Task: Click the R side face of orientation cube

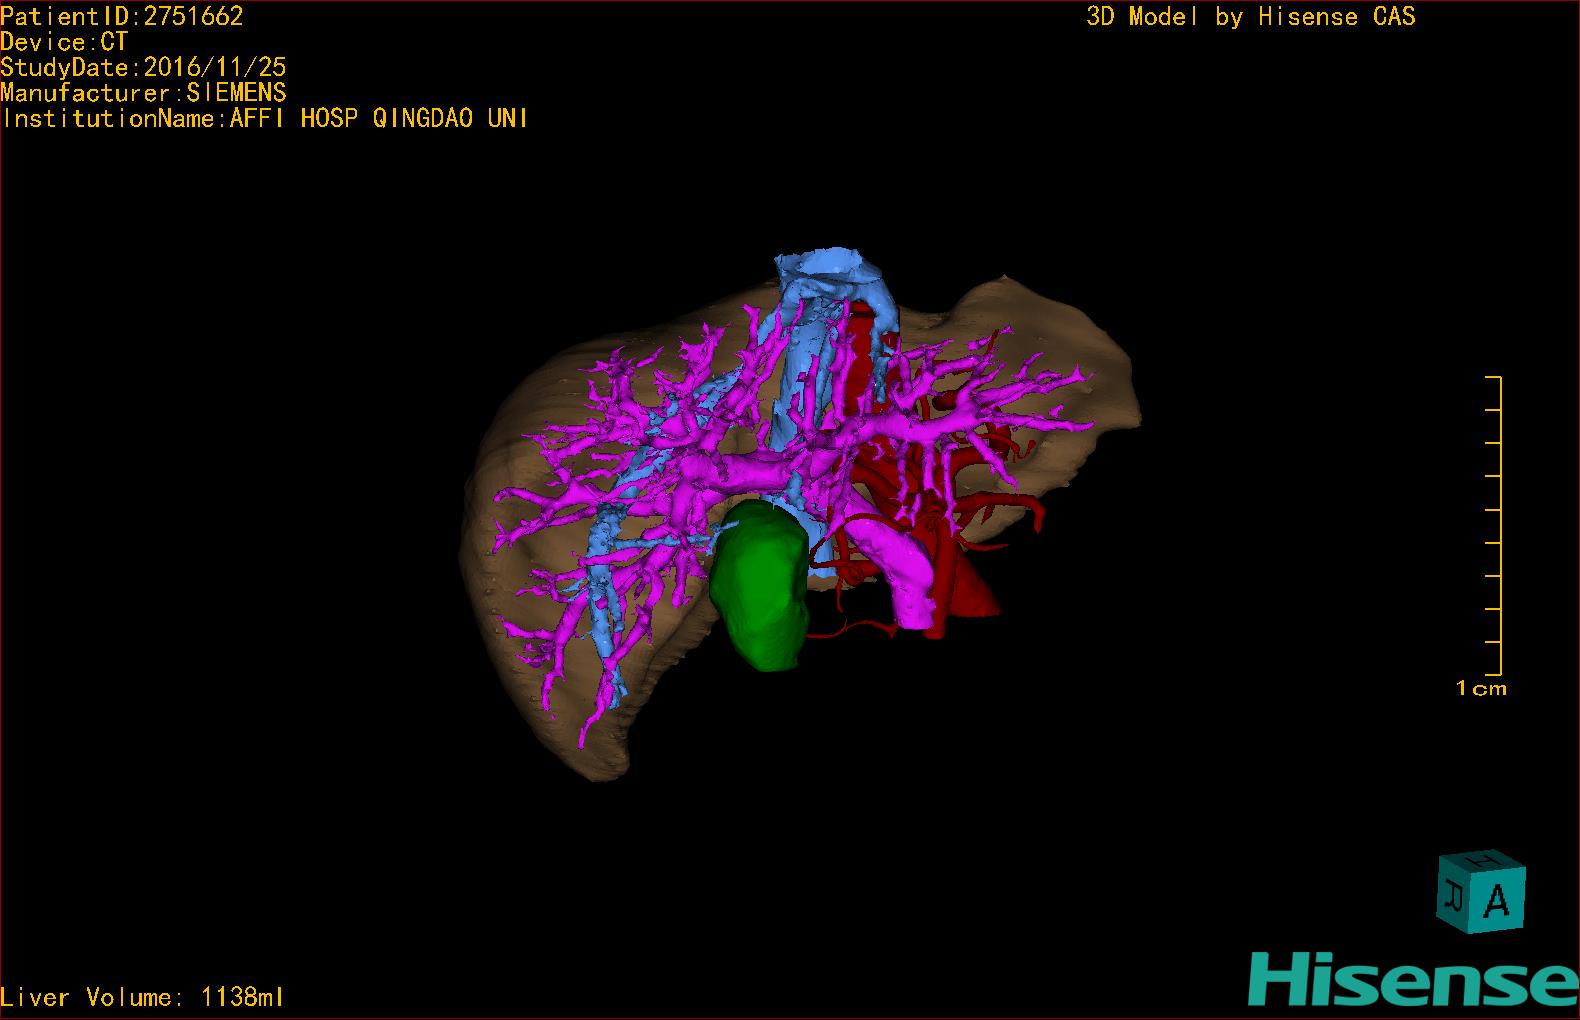Action: click(1453, 895)
